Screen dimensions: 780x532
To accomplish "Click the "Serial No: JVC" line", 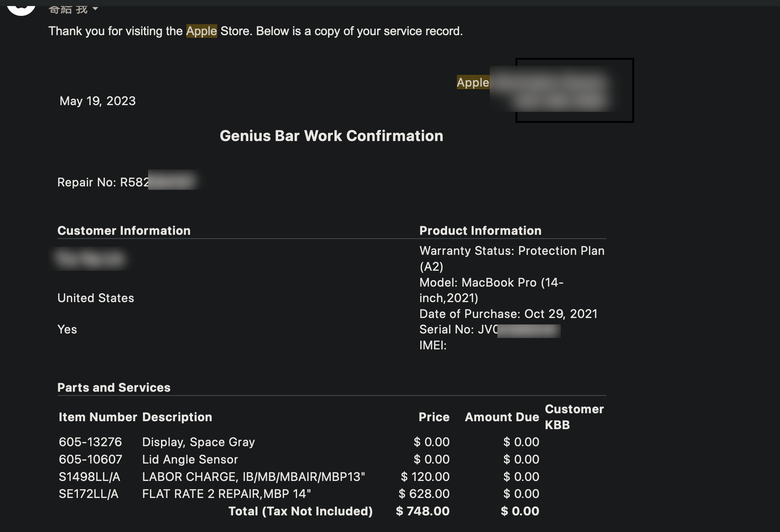I will pos(459,329).
